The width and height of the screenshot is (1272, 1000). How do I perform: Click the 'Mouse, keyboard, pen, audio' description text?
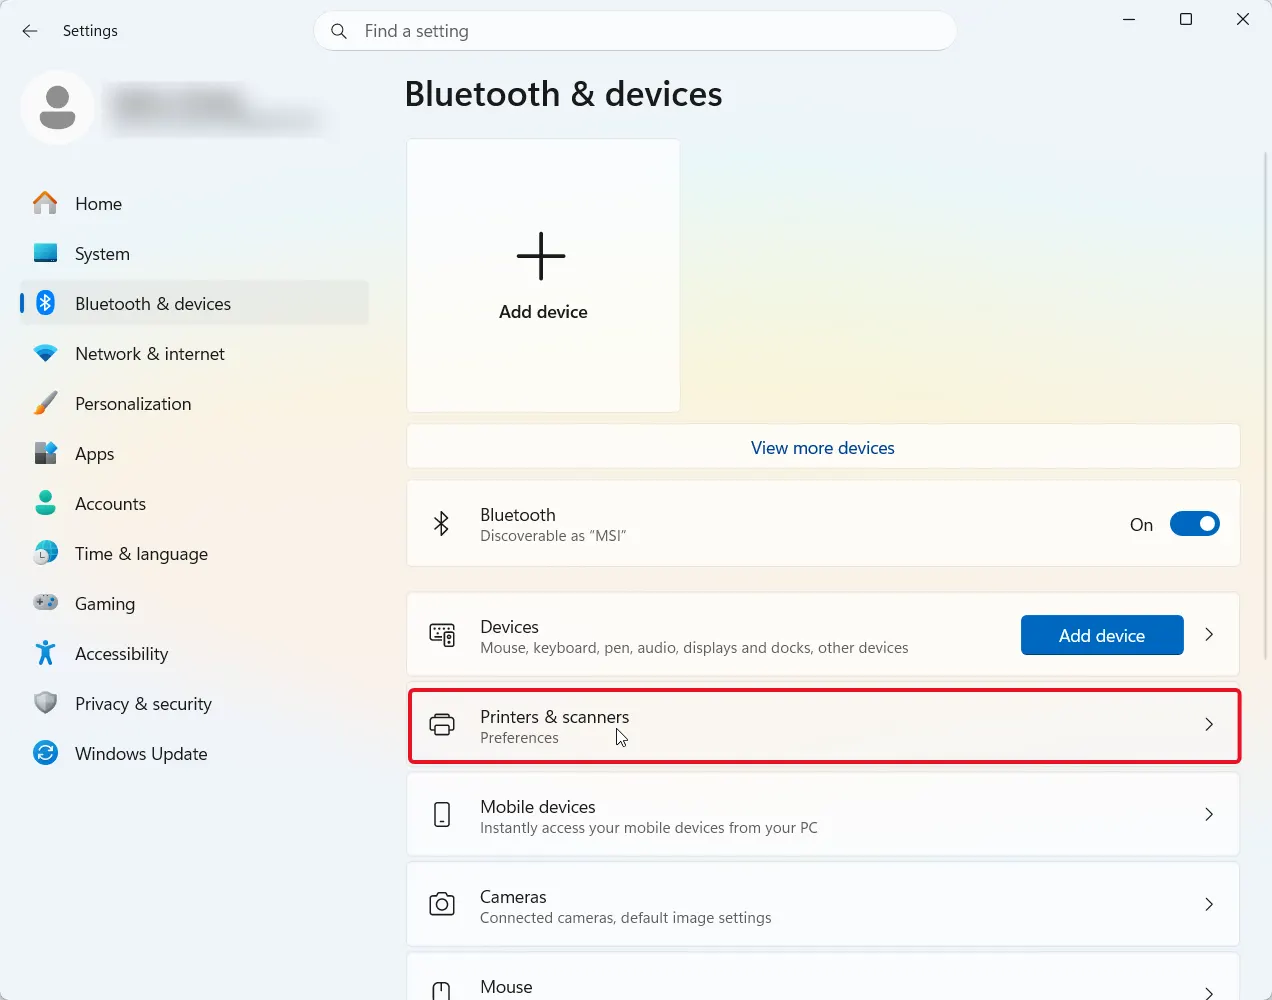pyautogui.click(x=694, y=648)
